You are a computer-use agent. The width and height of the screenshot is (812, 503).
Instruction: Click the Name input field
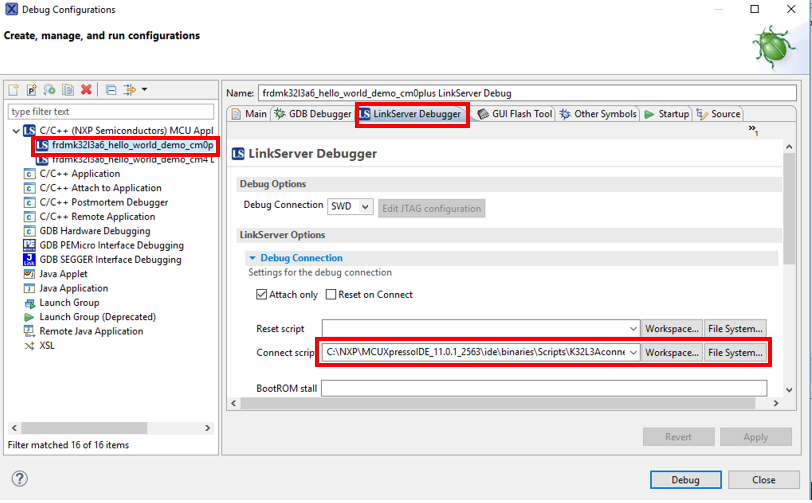click(527, 93)
